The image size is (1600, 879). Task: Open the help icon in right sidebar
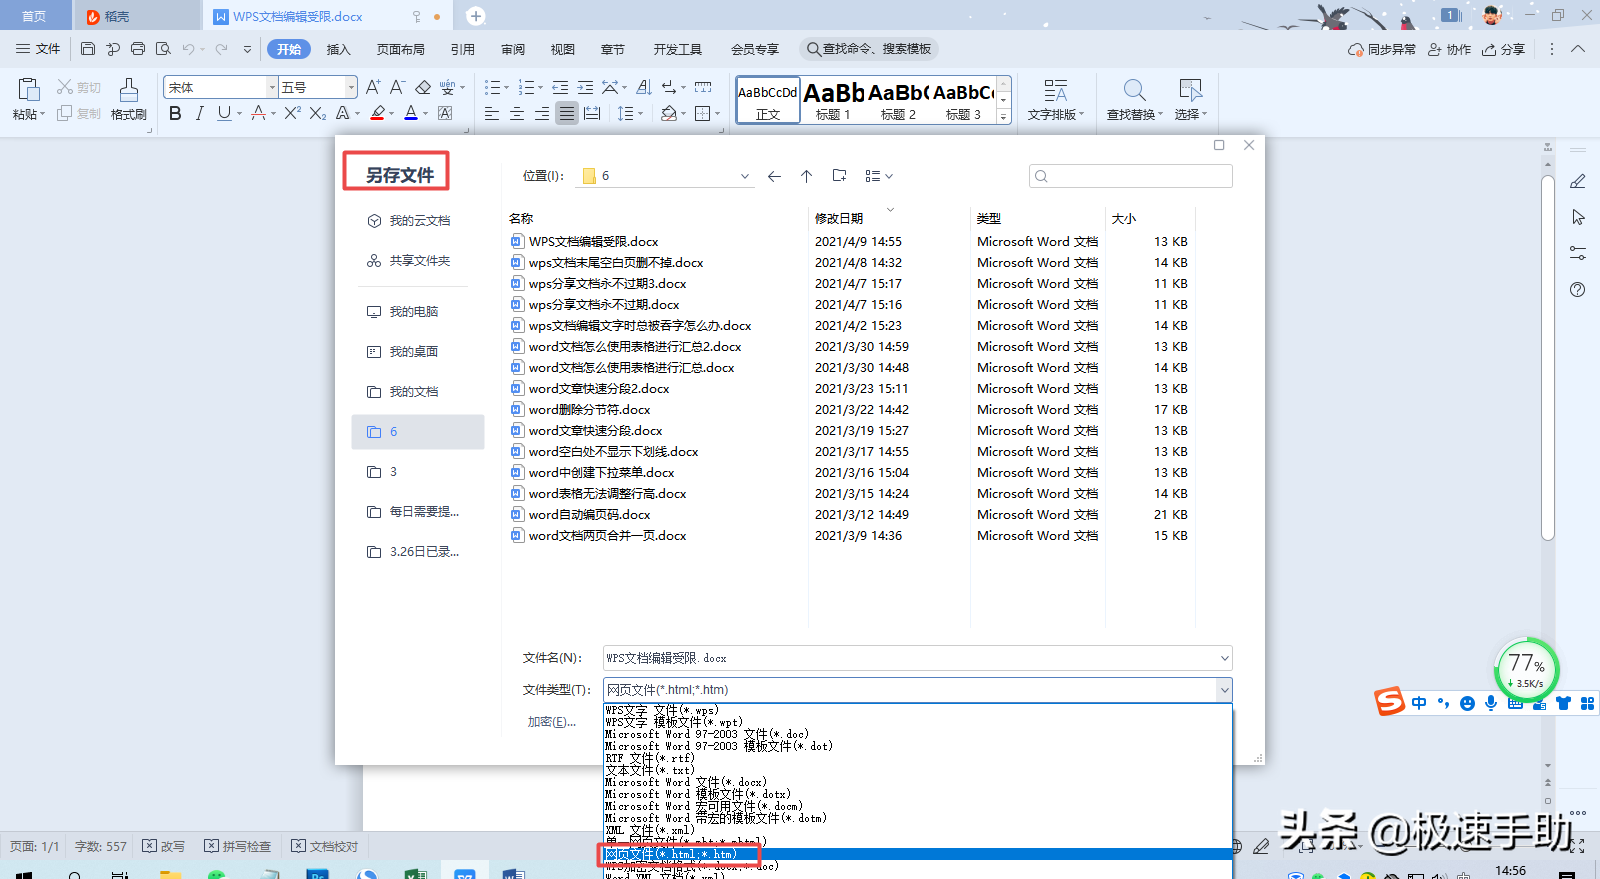[x=1578, y=290]
